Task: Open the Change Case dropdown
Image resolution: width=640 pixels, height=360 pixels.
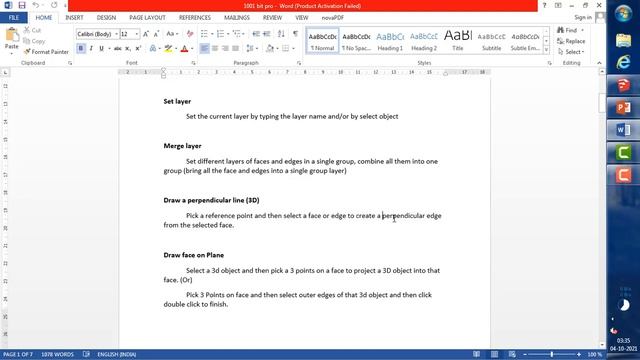Action: [x=172, y=34]
